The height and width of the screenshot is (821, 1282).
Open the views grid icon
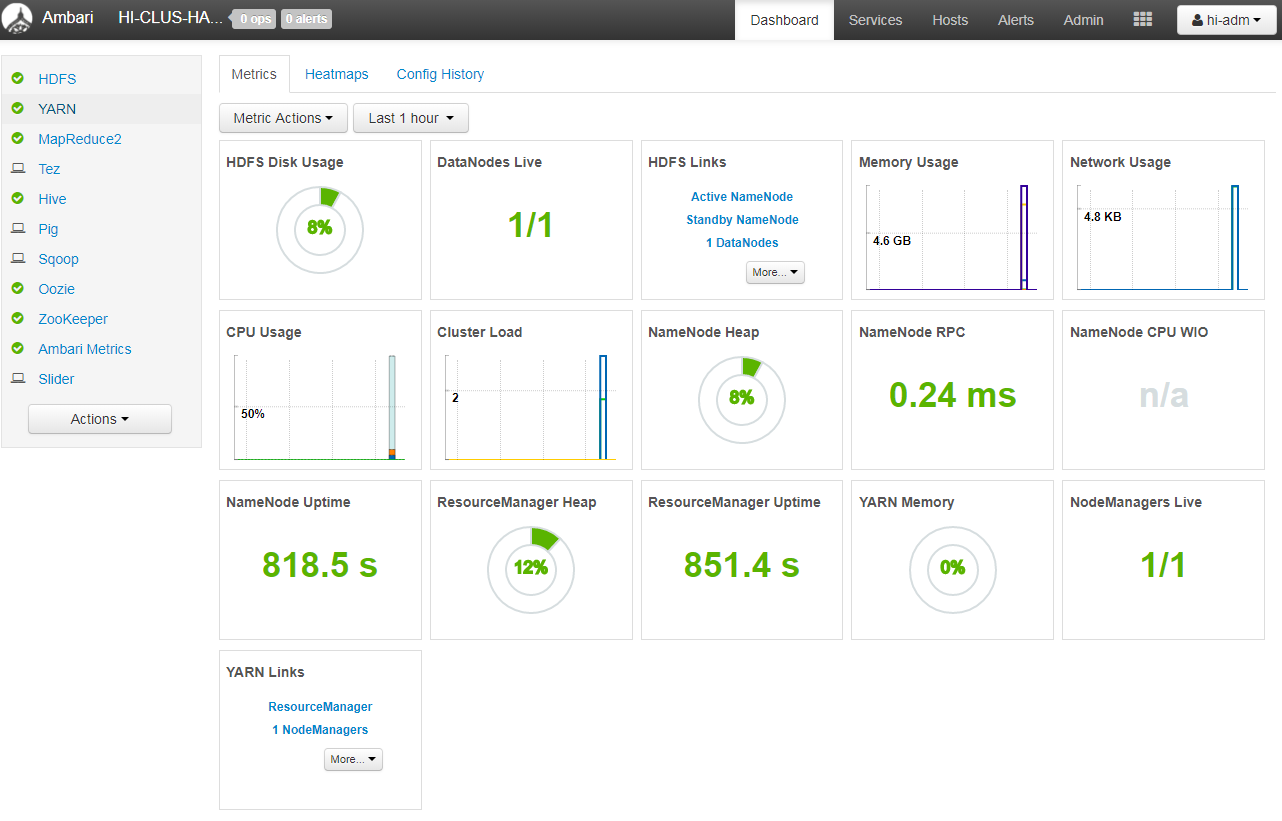tap(1142, 20)
